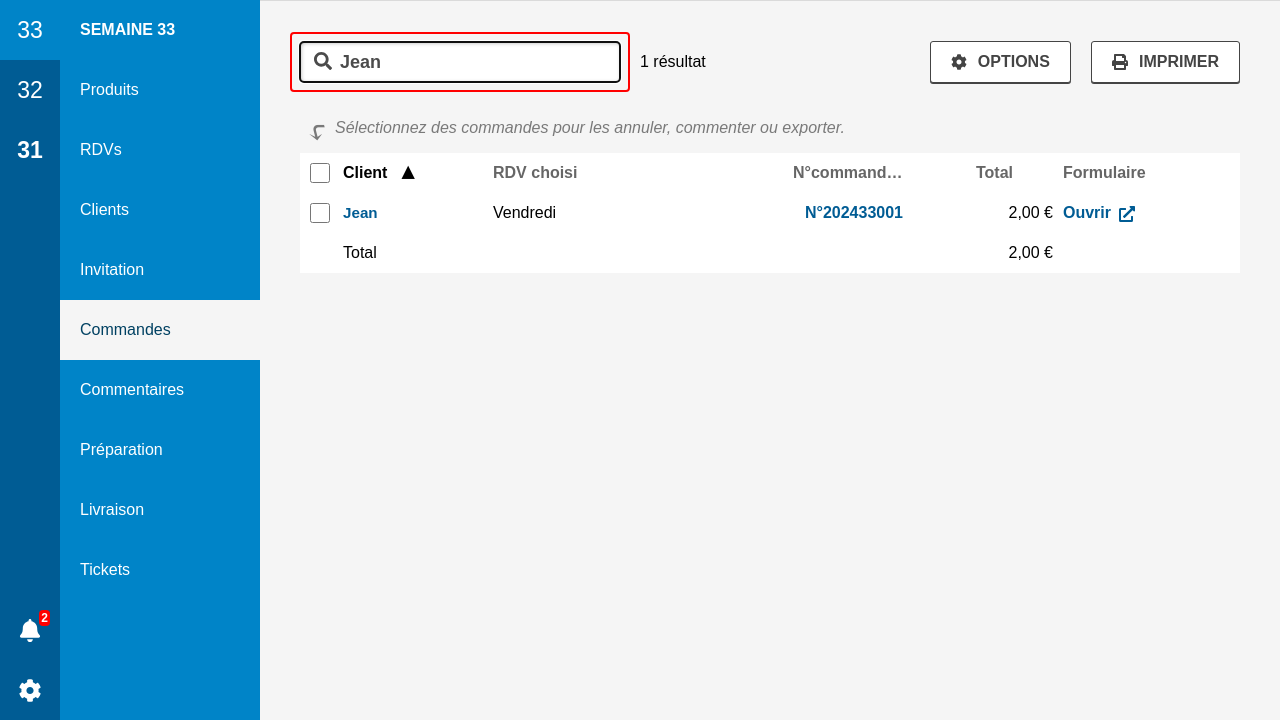Select the checkbox for Jean's order
Viewport: 1280px width, 720px height.
pos(320,213)
